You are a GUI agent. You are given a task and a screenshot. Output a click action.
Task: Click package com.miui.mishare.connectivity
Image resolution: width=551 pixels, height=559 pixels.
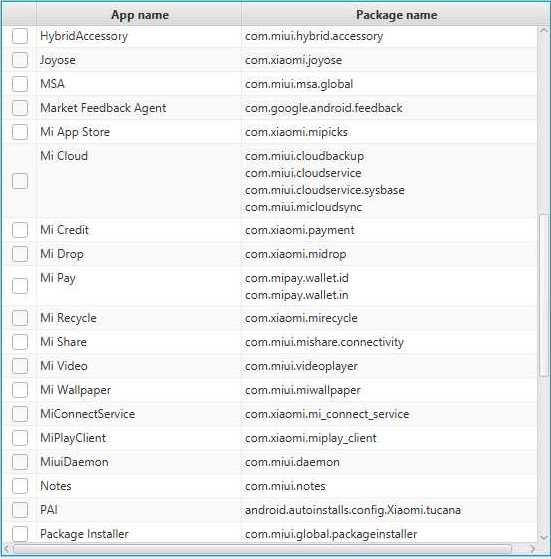pos(324,342)
